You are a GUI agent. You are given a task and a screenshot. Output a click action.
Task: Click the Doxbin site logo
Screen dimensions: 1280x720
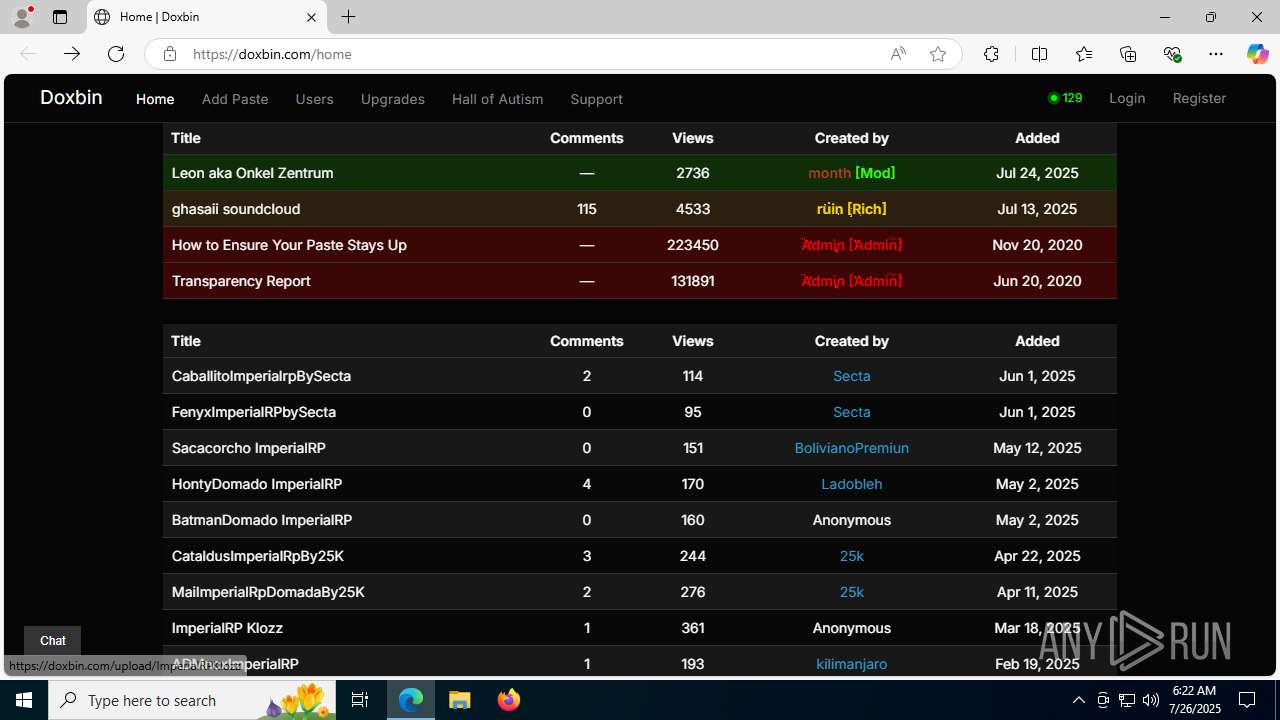(x=71, y=97)
